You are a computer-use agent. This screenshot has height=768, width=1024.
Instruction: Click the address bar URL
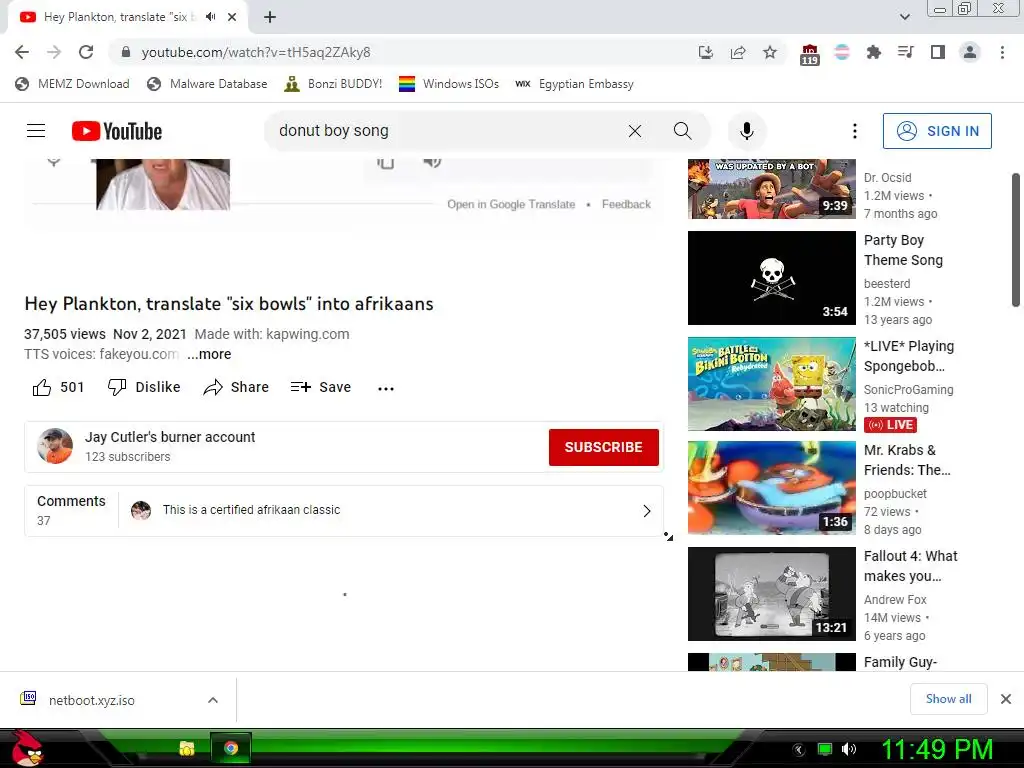pos(256,52)
